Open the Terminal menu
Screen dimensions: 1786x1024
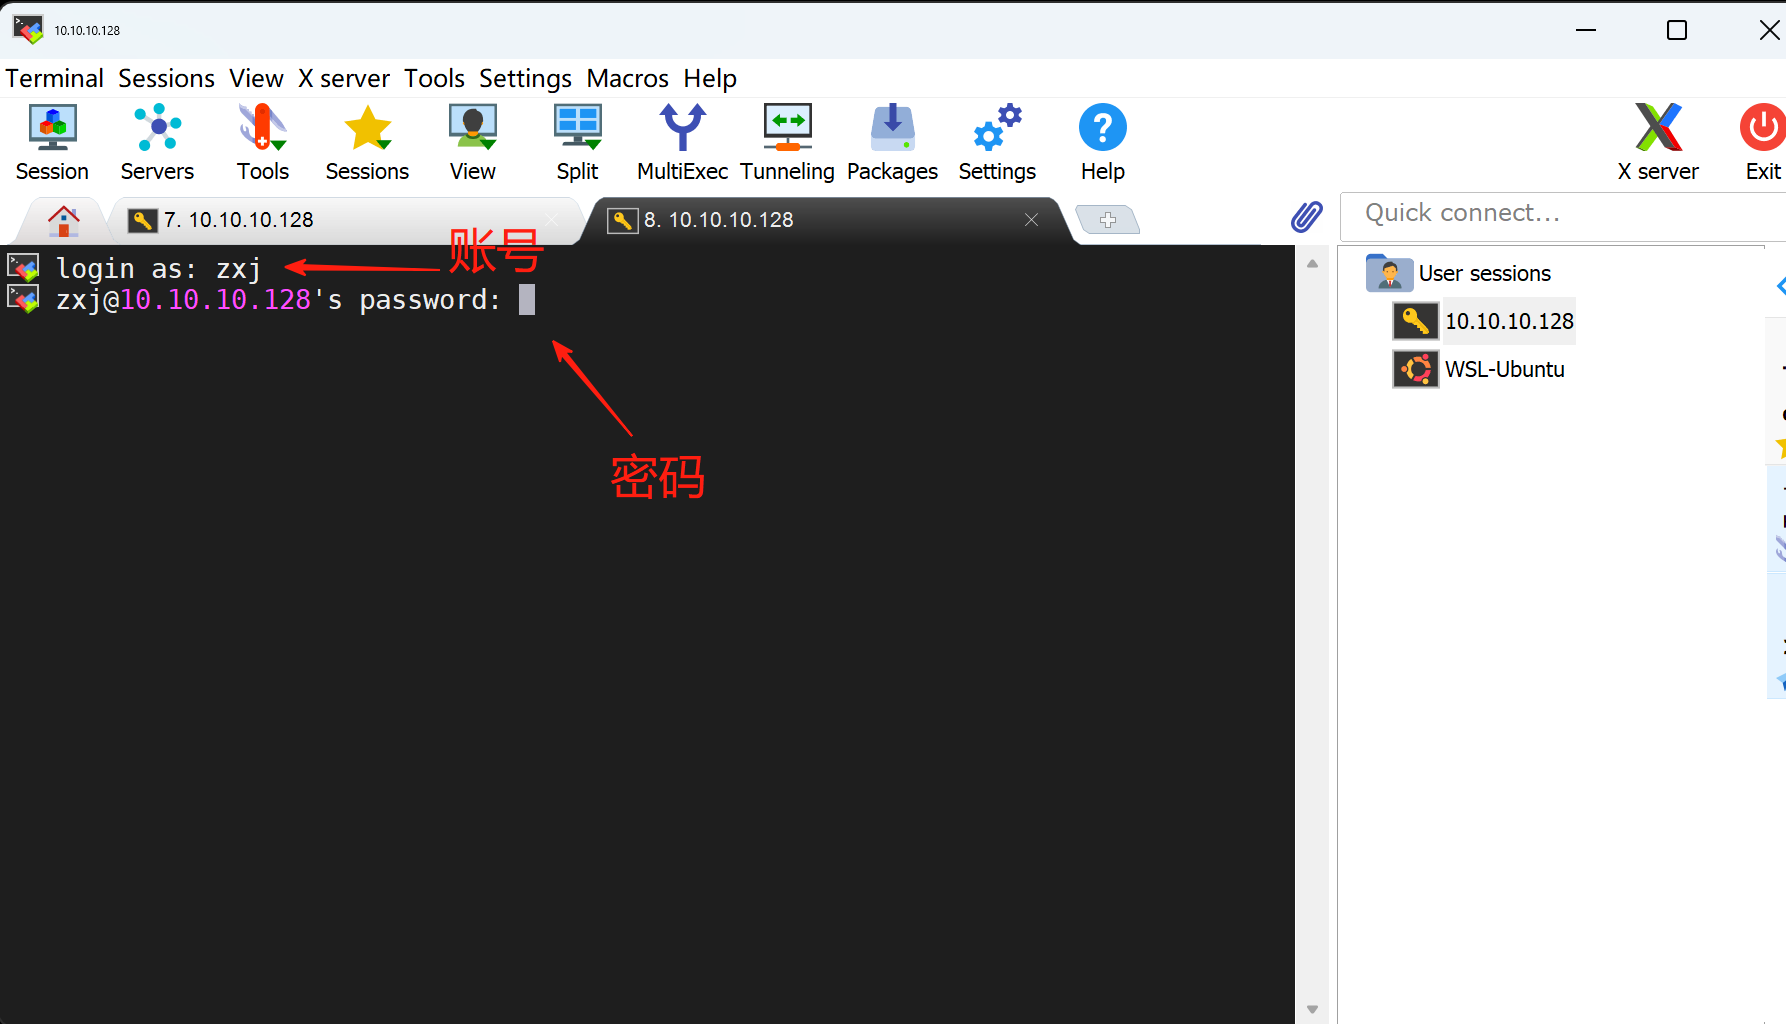click(x=55, y=78)
